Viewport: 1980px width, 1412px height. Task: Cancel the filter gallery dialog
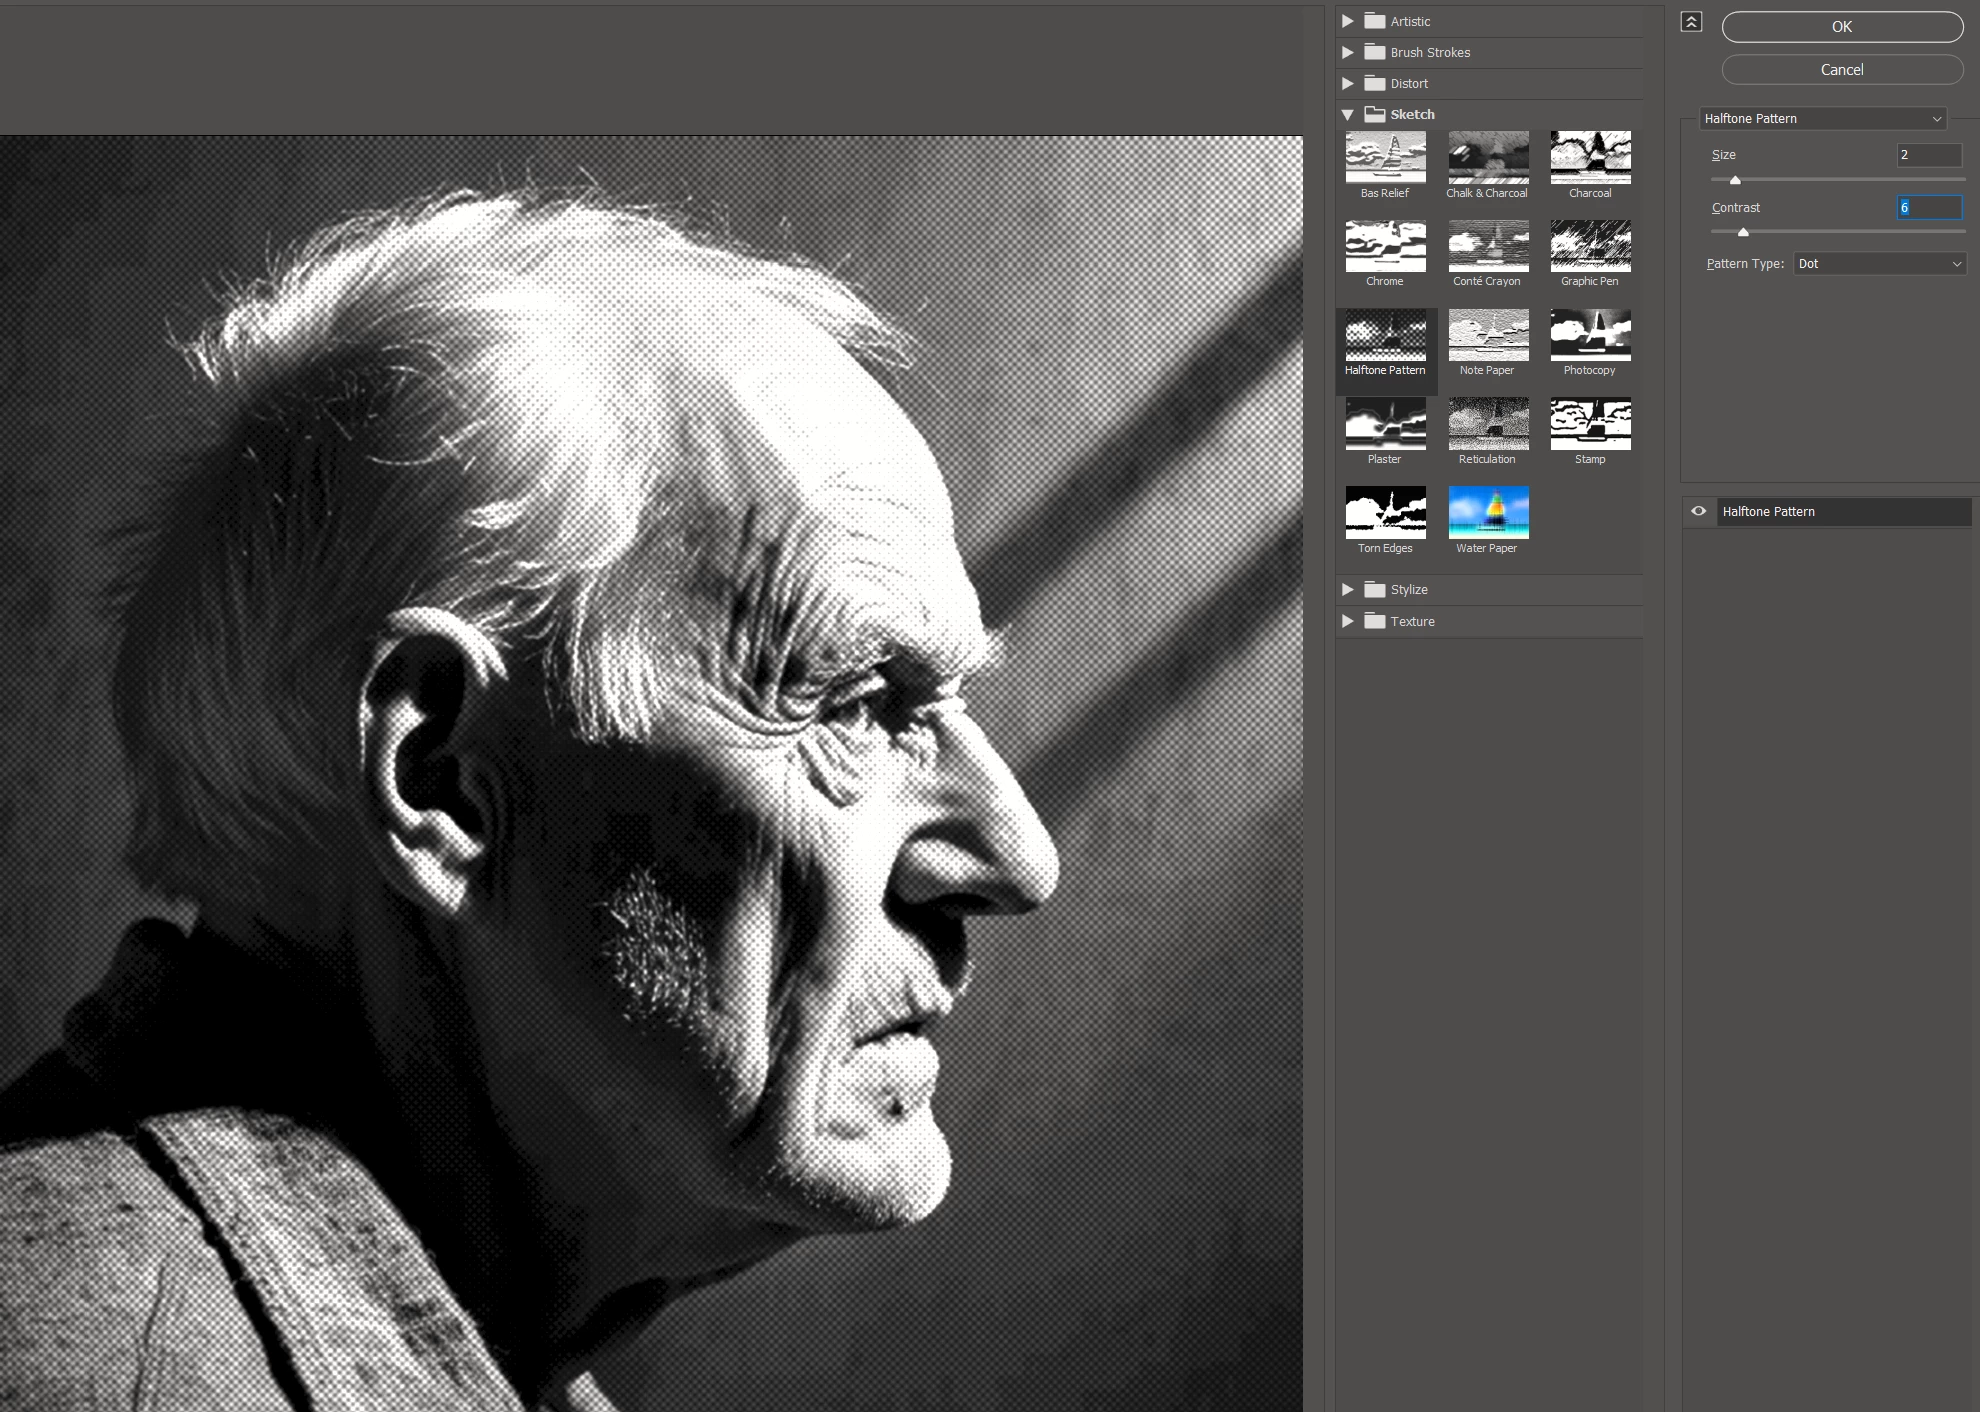click(1842, 70)
